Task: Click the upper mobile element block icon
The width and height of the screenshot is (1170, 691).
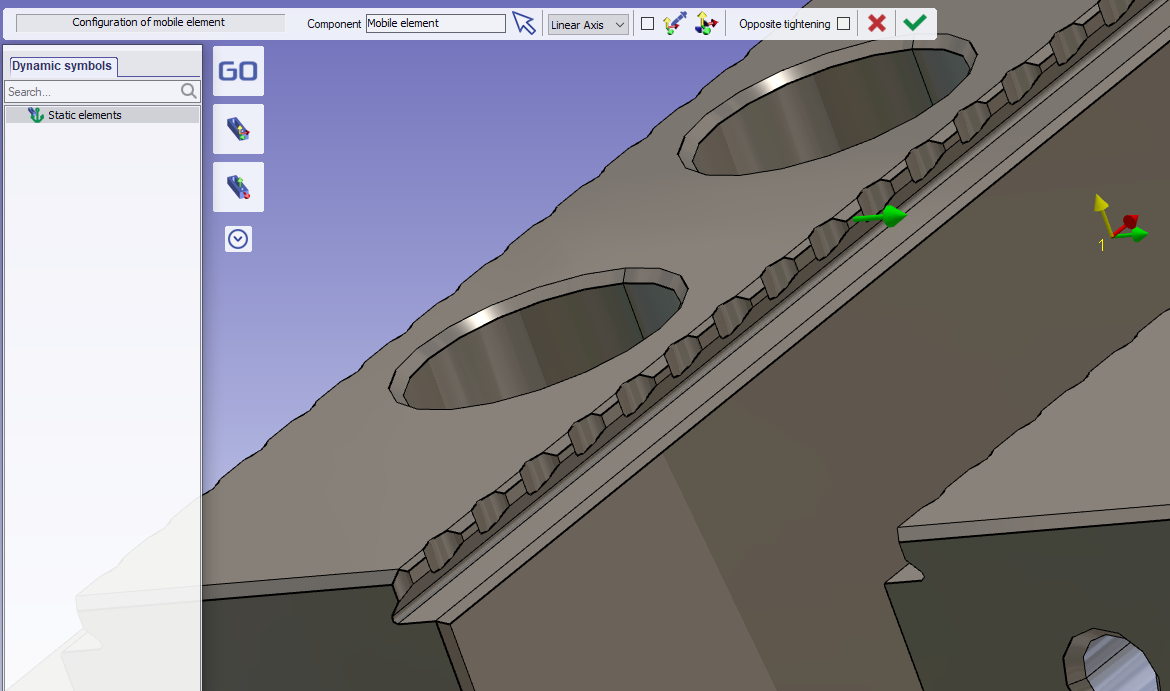Action: click(x=238, y=129)
